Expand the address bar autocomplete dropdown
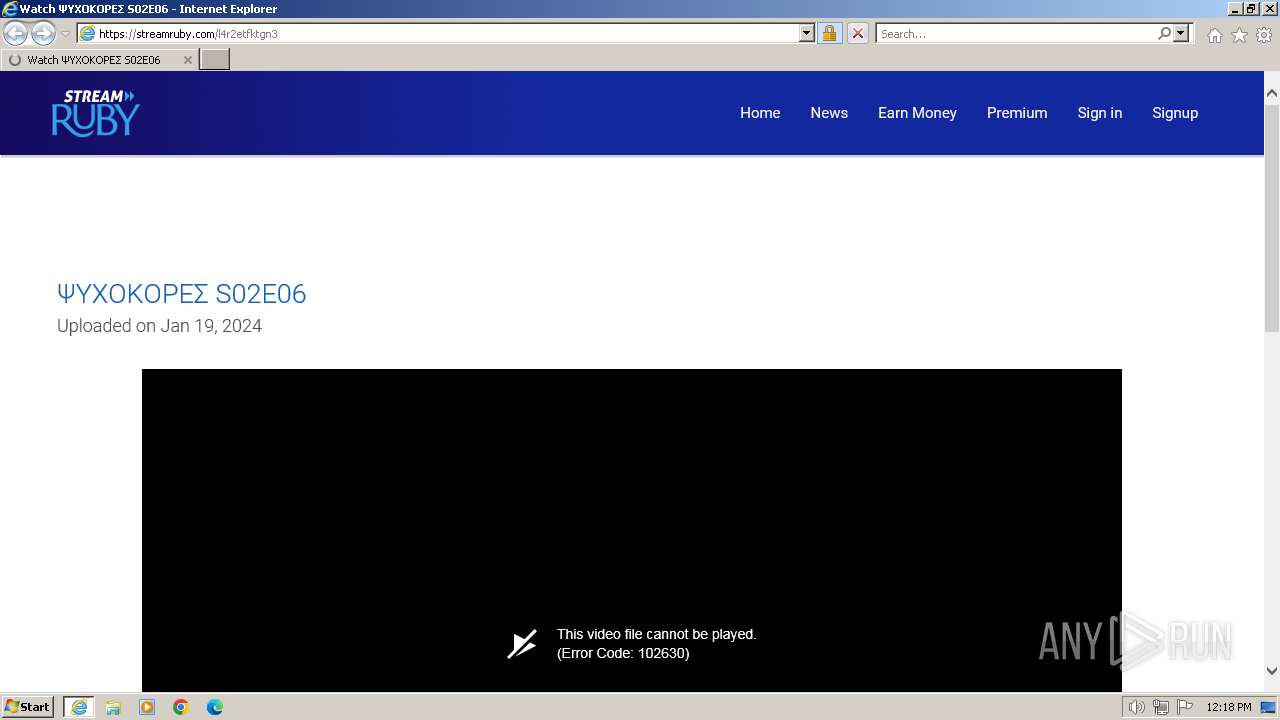The image size is (1280, 720). [807, 33]
